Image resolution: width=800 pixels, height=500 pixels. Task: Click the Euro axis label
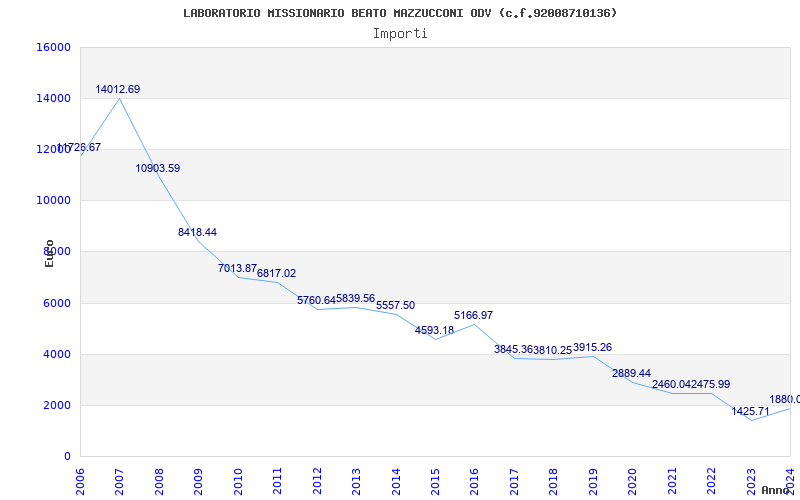(x=49, y=254)
